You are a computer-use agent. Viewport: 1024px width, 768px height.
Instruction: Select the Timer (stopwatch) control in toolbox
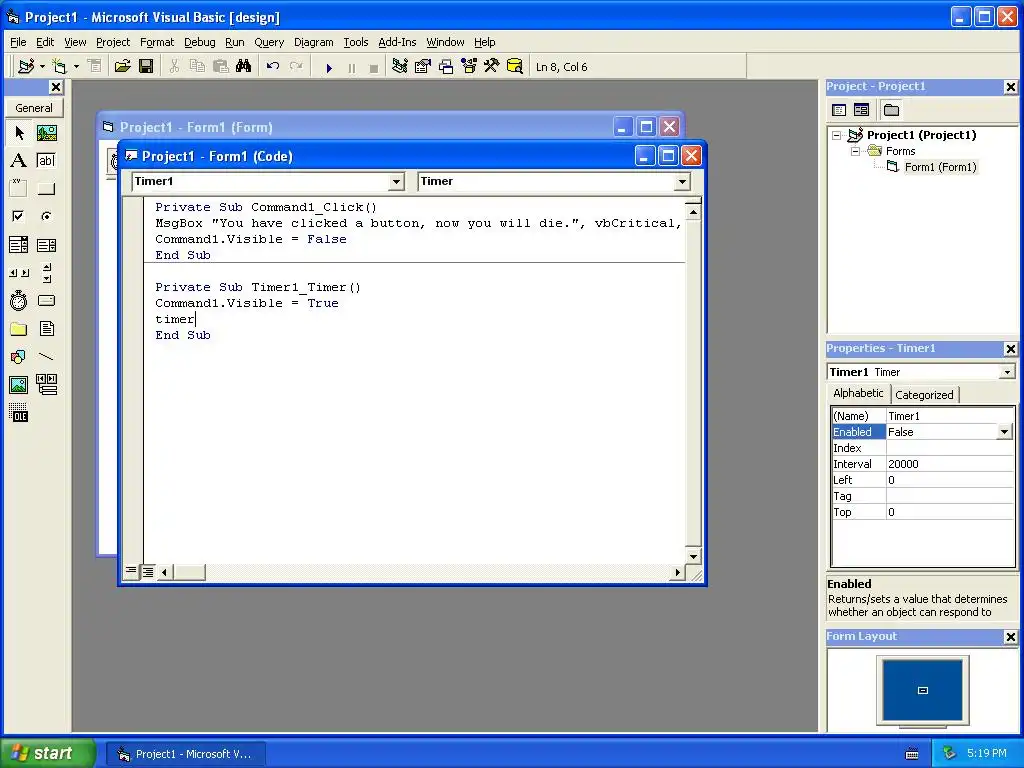[19, 300]
